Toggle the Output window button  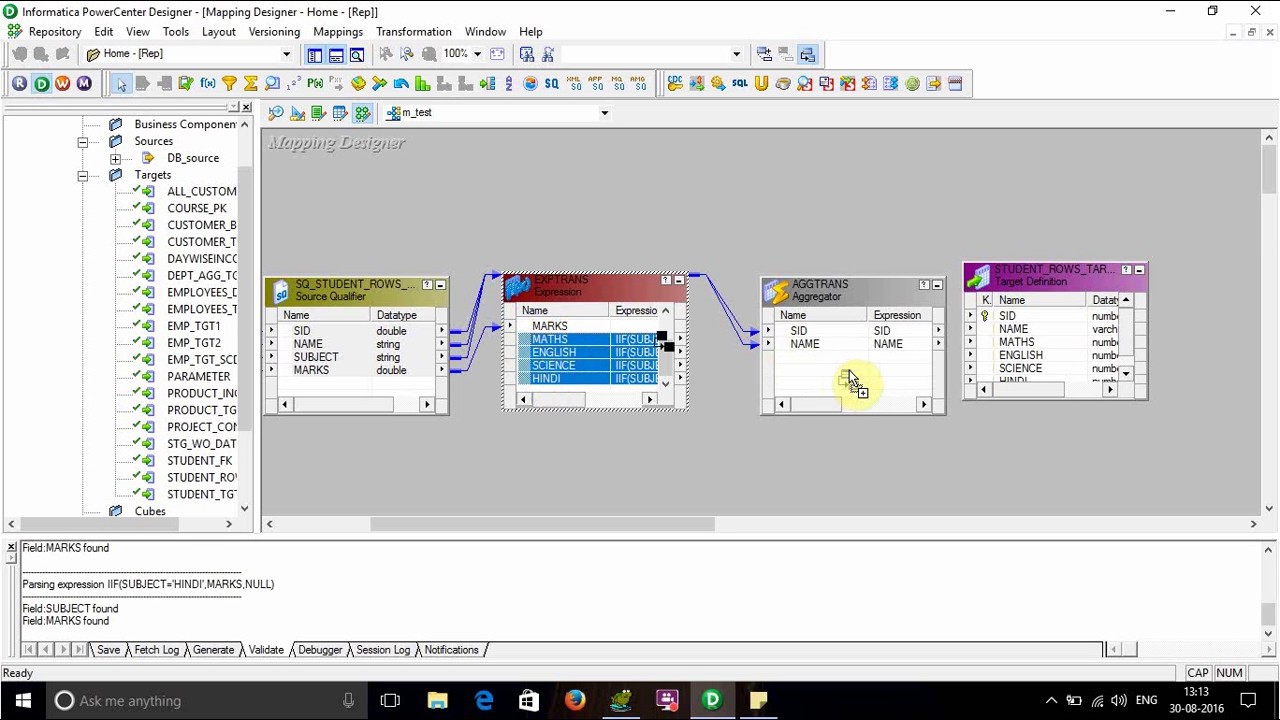(x=336, y=54)
